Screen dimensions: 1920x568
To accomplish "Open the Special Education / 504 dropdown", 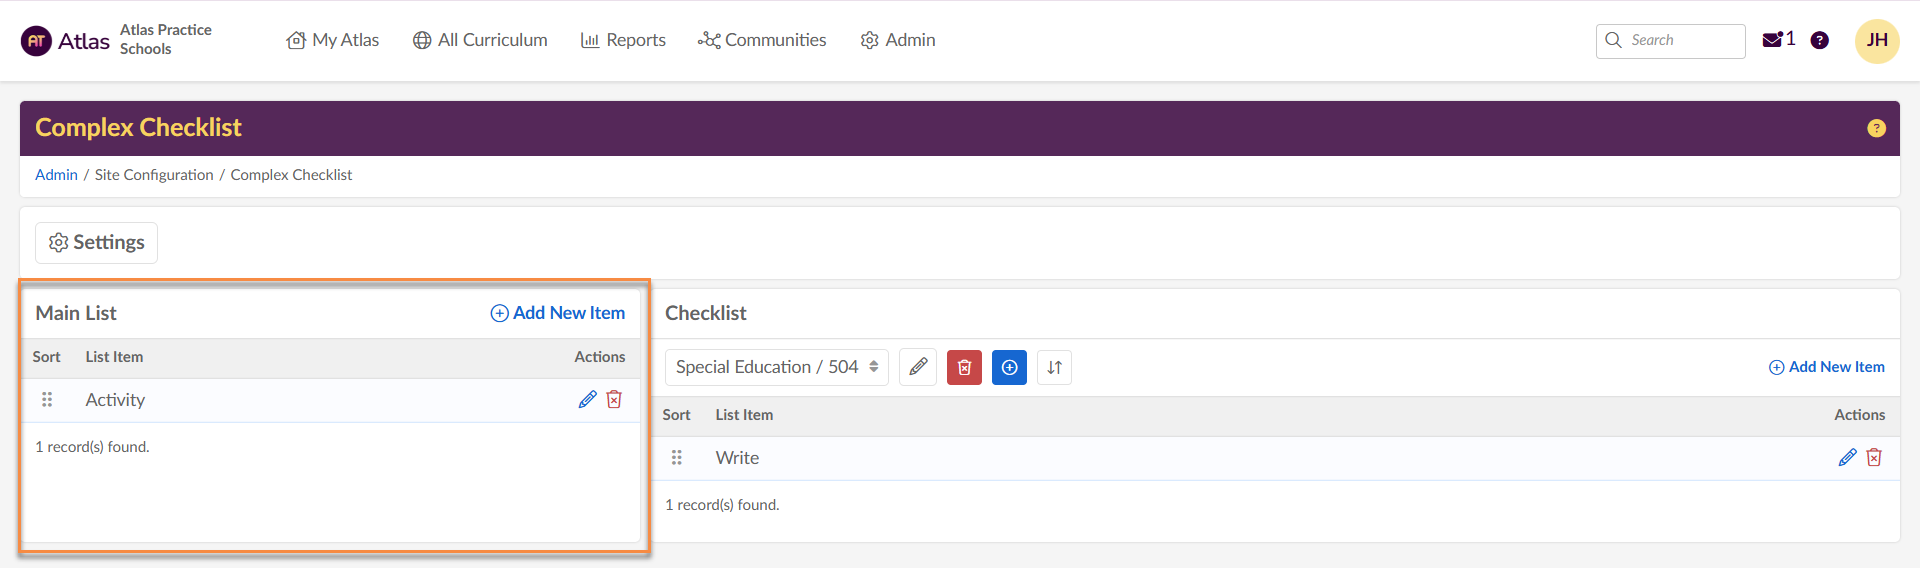I will pos(776,368).
